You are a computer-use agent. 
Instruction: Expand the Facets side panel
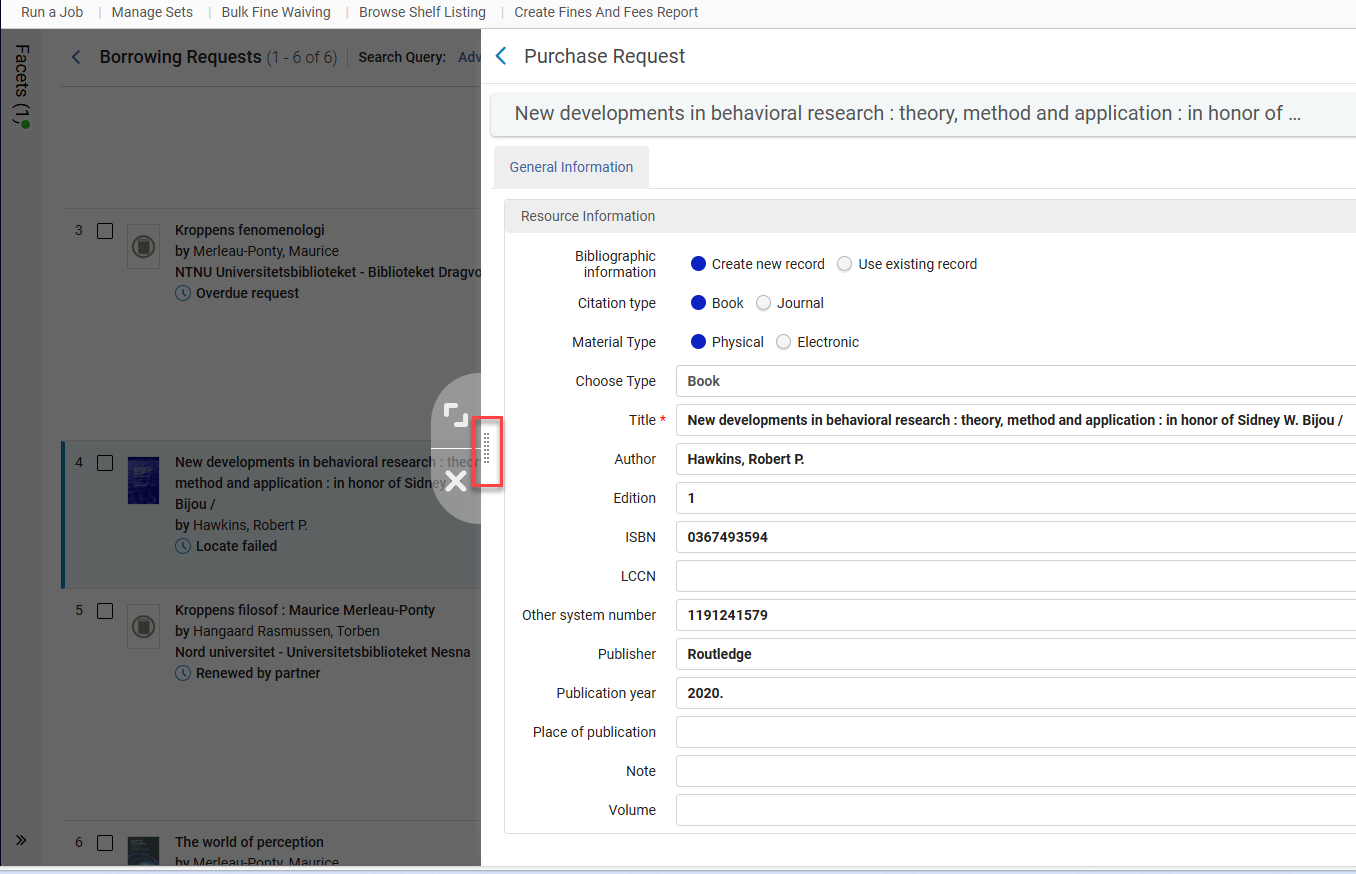(x=22, y=86)
